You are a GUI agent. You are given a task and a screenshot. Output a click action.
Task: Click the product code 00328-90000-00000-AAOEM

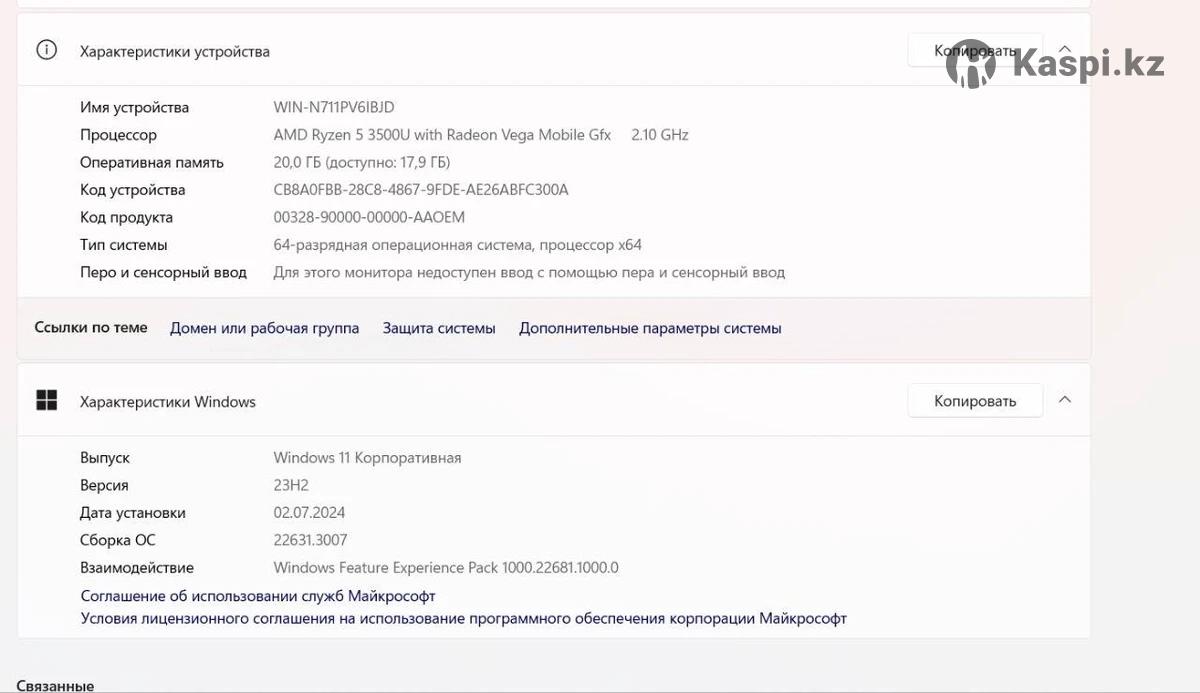[369, 217]
